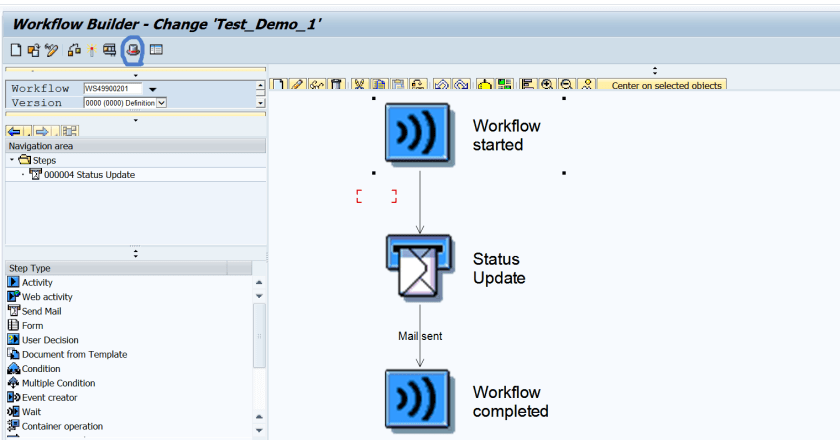Click the Test workflow icon
Image resolution: width=840 pixels, height=440 pixels.
click(109, 50)
